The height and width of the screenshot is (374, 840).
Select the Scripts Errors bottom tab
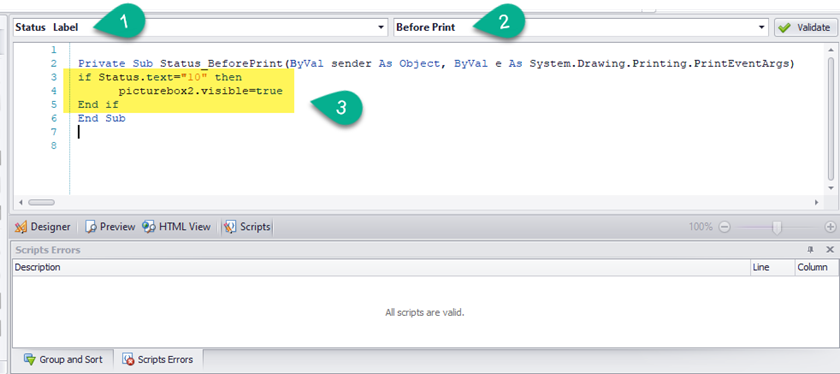click(x=159, y=360)
